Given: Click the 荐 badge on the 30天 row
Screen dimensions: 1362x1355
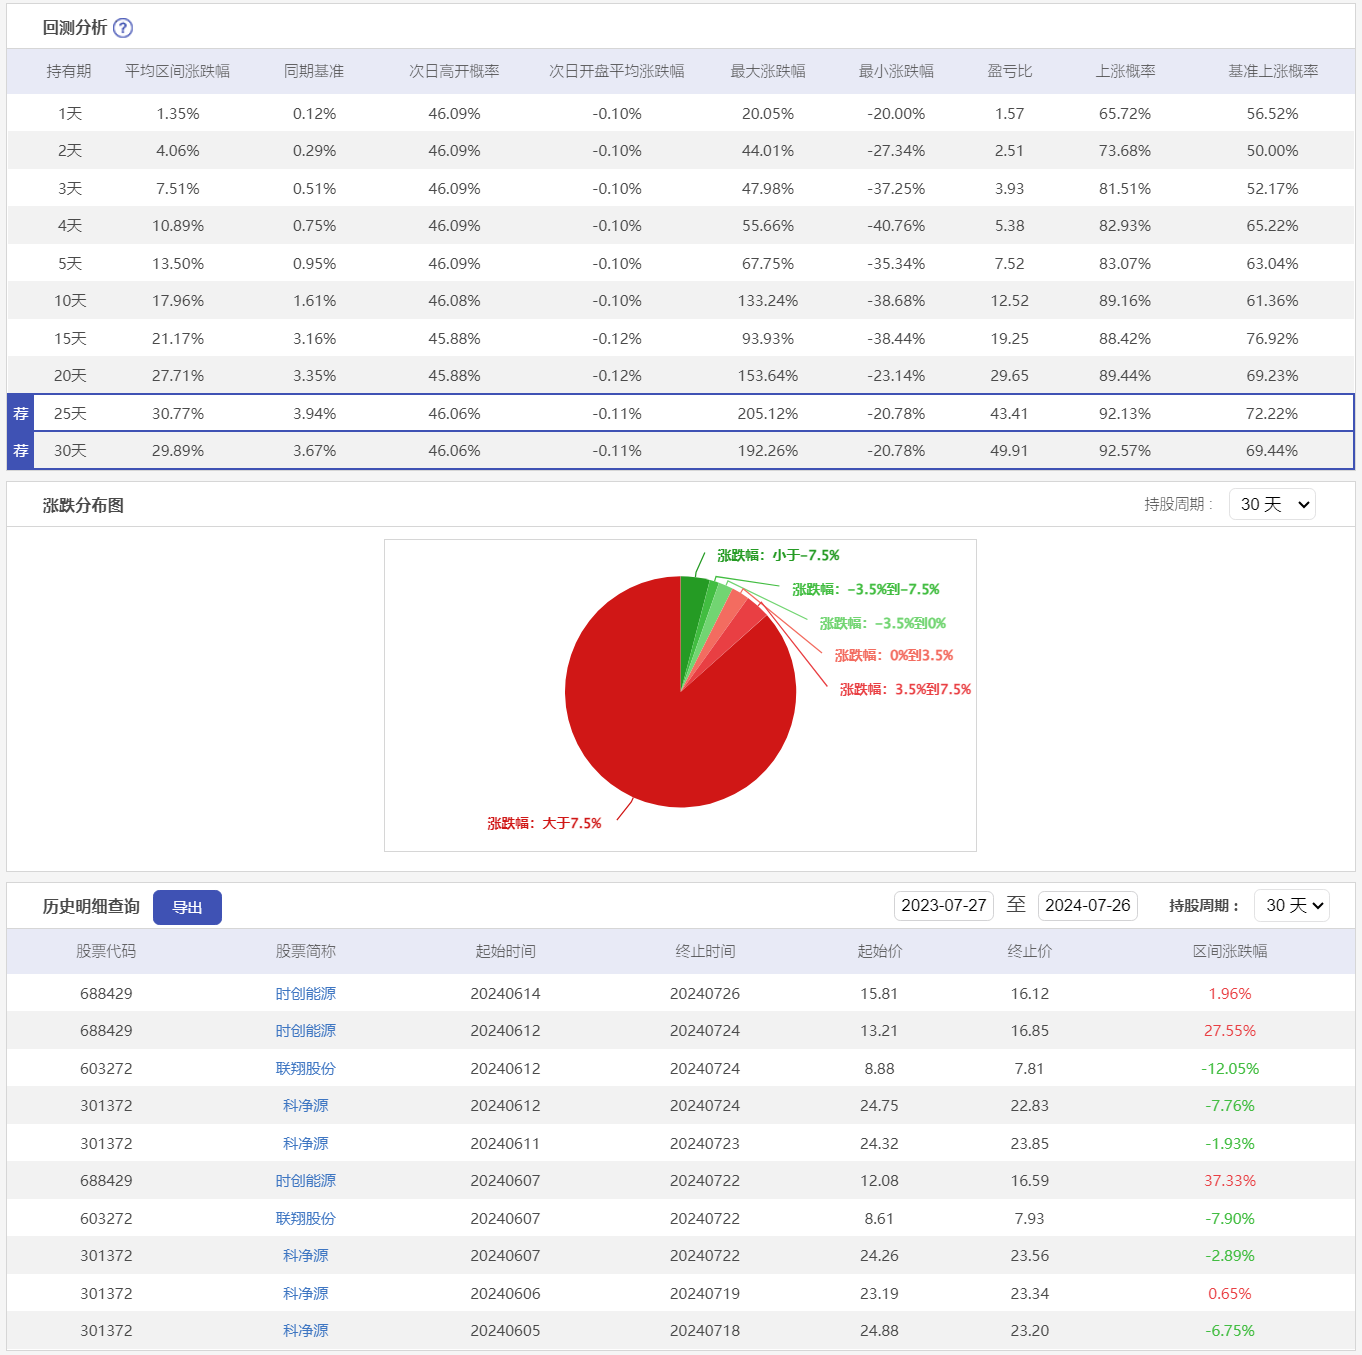Looking at the screenshot, I should coord(21,451).
